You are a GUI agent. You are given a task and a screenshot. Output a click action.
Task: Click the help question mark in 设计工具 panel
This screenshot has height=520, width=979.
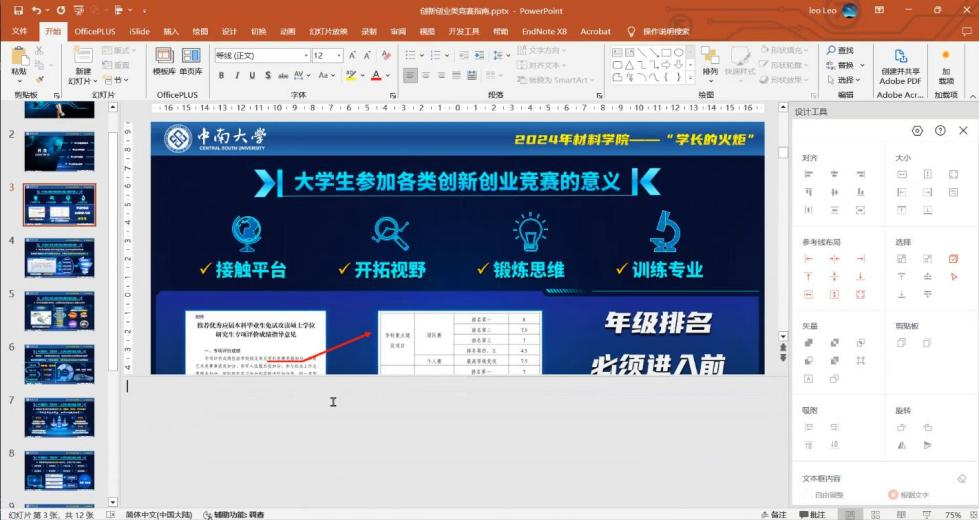(940, 131)
